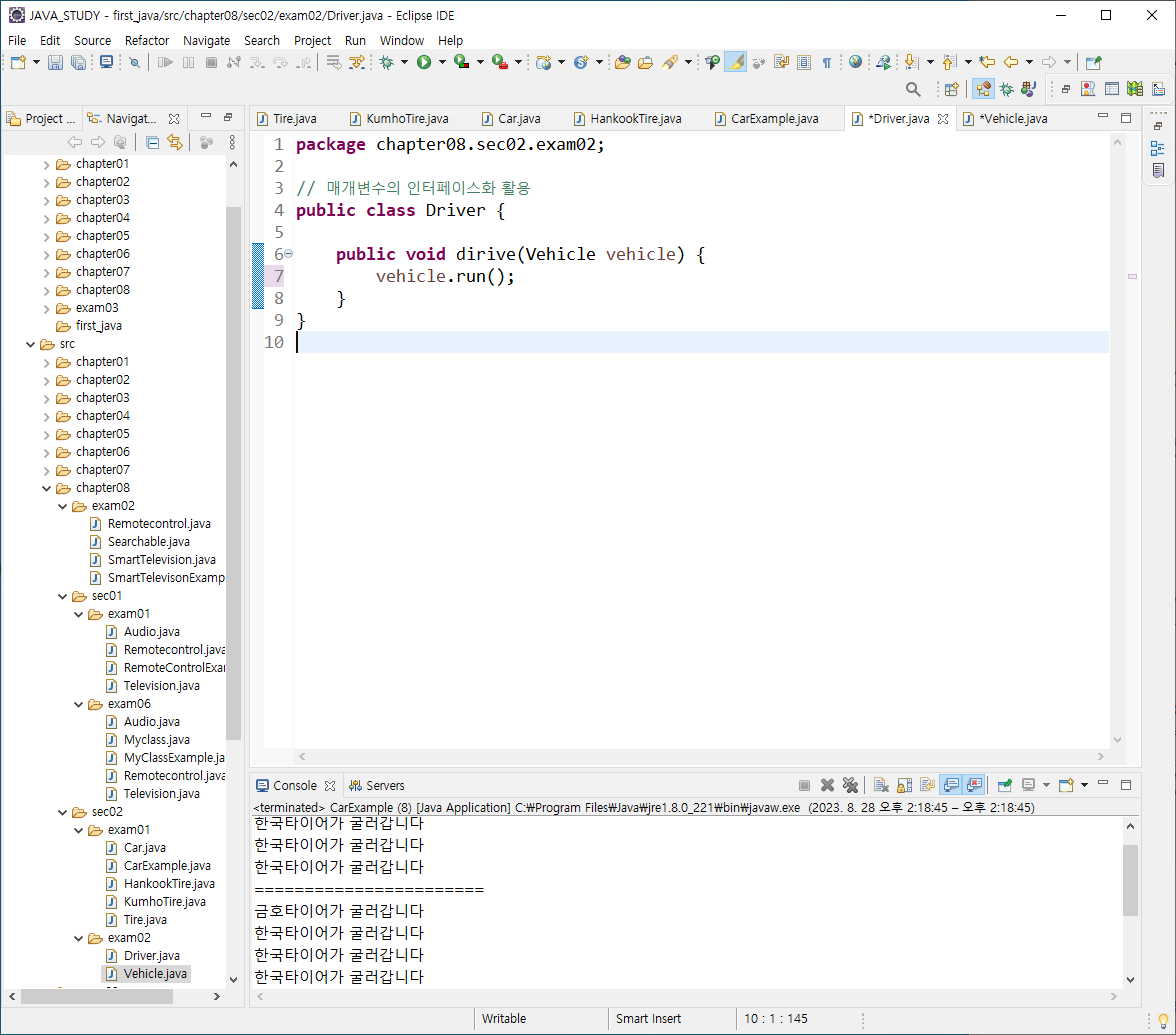Viewport: 1176px width, 1035px height.
Task: Click the Navigator vertical scrollbar
Action: [233, 472]
